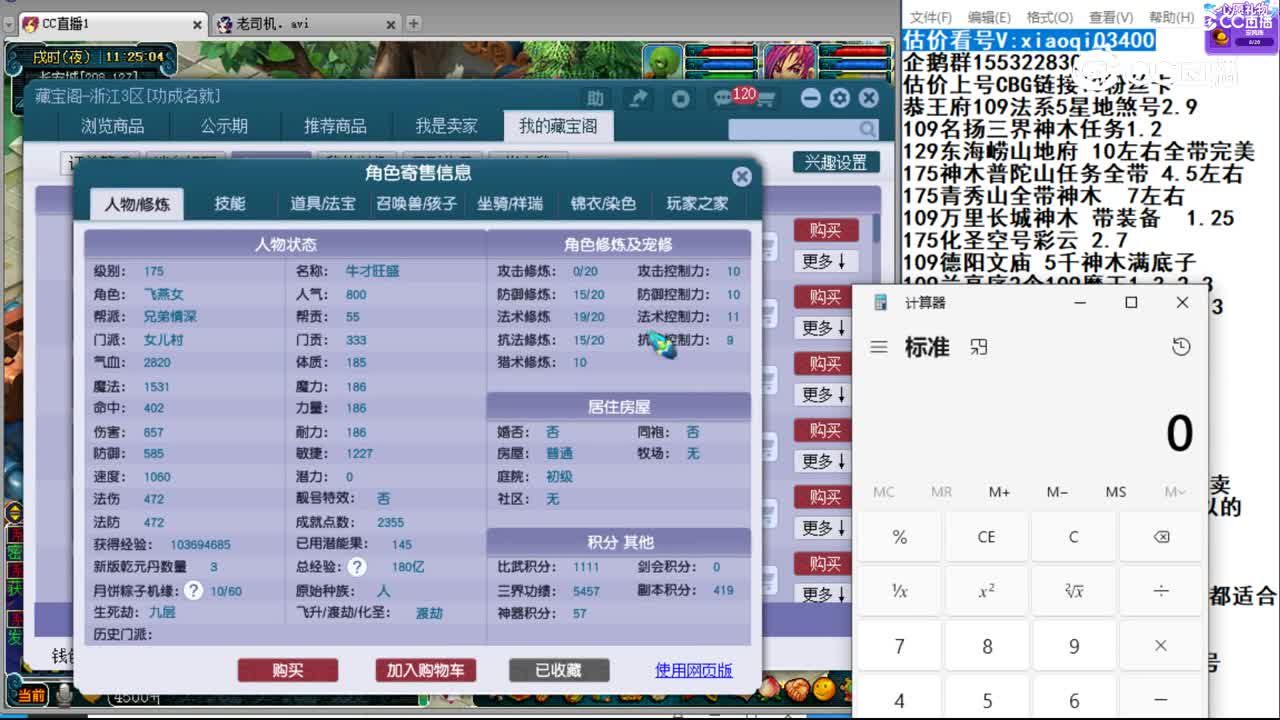The width and height of the screenshot is (1280, 720).
Task: Click the M+ memory add key
Action: coord(1000,492)
